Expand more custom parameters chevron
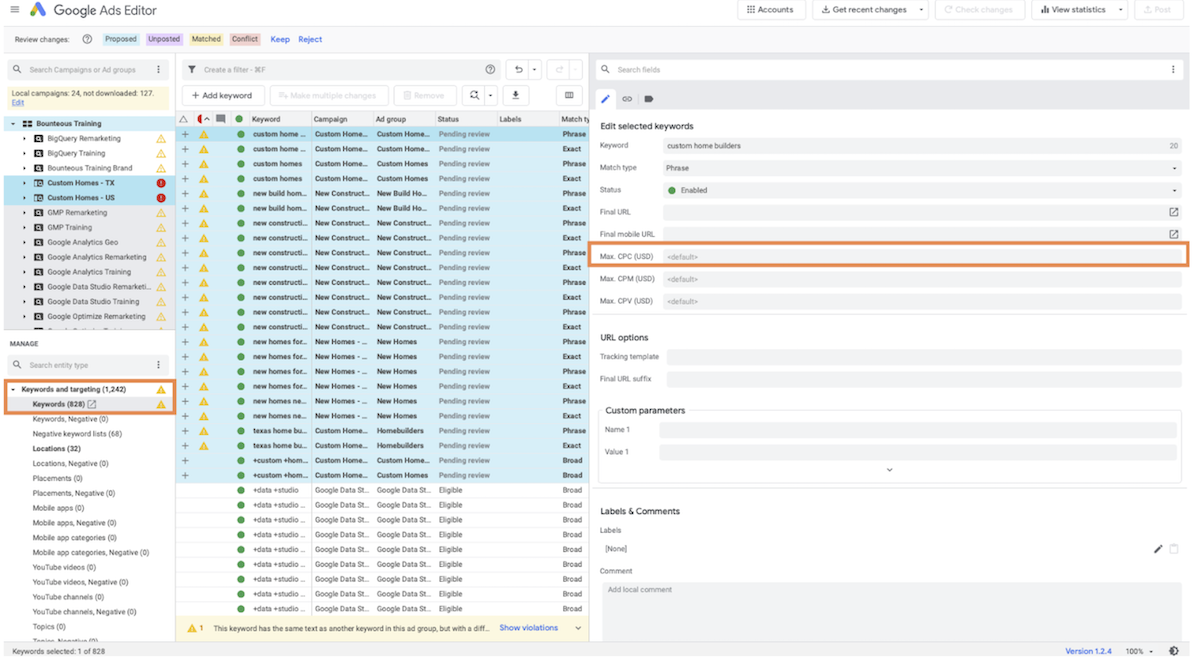 (x=889, y=470)
